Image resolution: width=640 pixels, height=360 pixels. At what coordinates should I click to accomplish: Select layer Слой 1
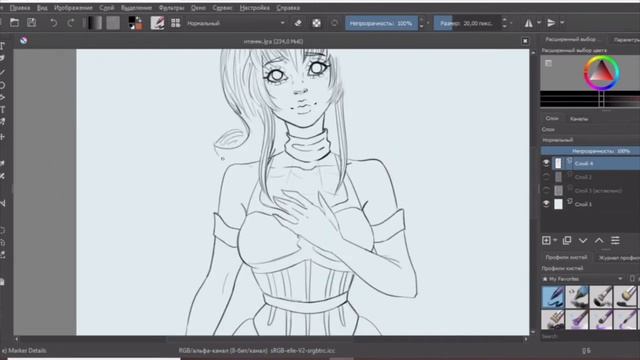[x=596, y=204]
